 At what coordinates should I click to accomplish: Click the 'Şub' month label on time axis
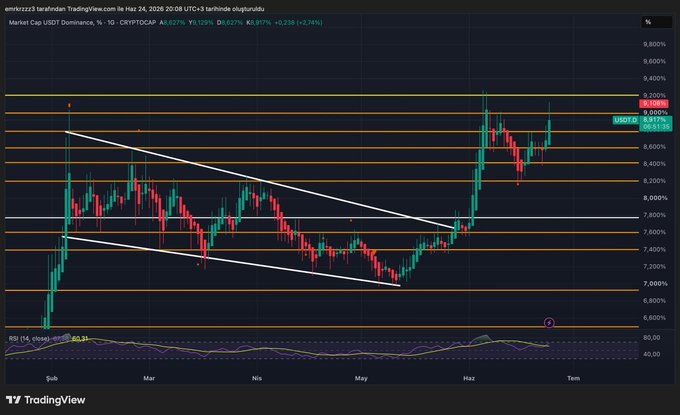pos(52,378)
